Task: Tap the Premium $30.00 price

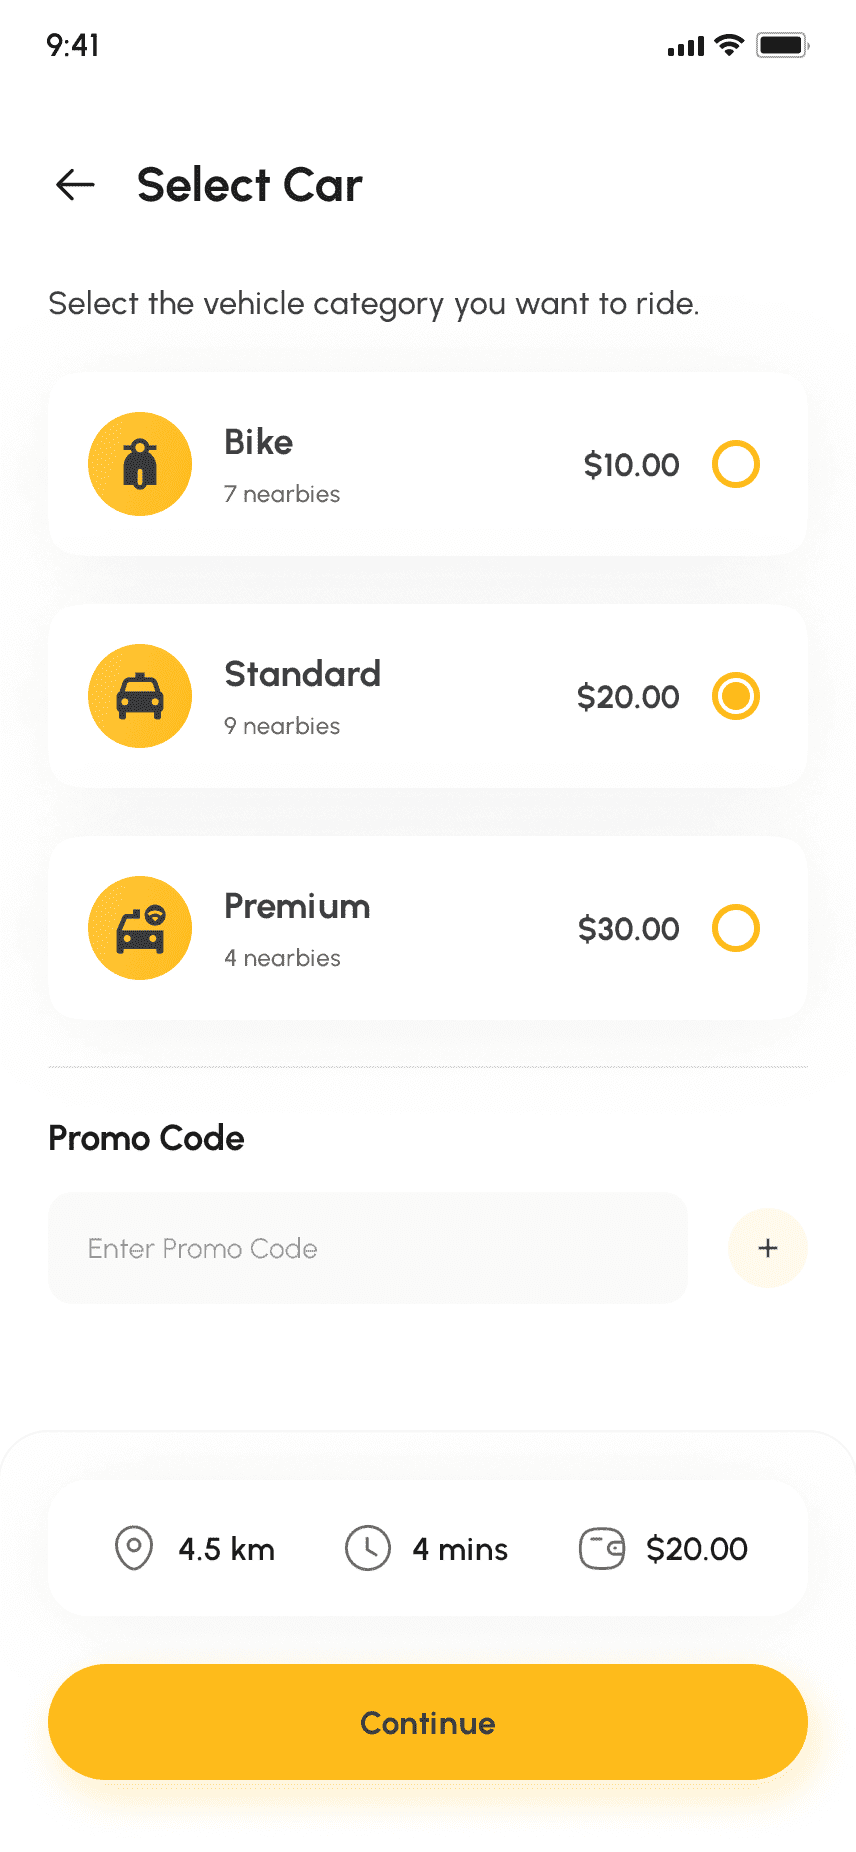Action: [x=628, y=929]
